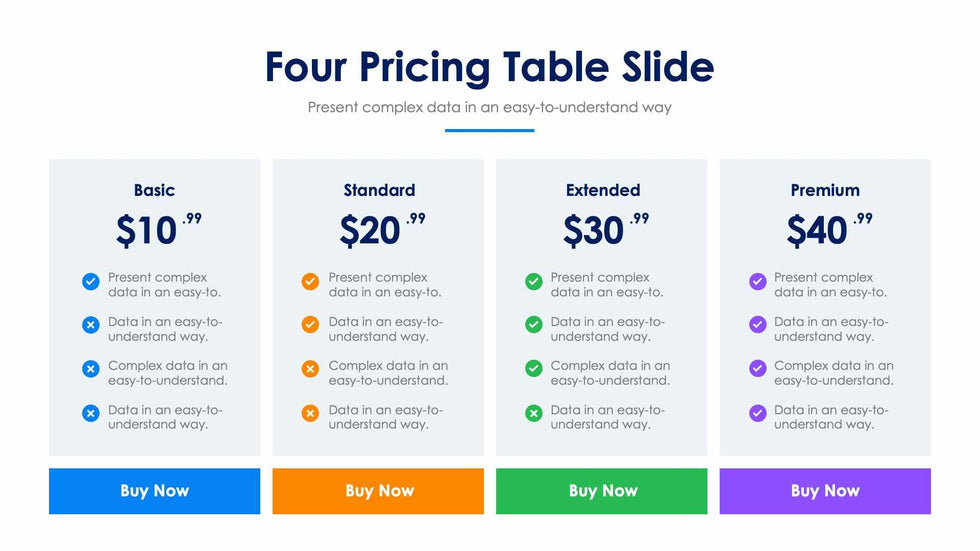The width and height of the screenshot is (980, 551).
Task: Click the Extended plan heading
Action: pos(602,190)
